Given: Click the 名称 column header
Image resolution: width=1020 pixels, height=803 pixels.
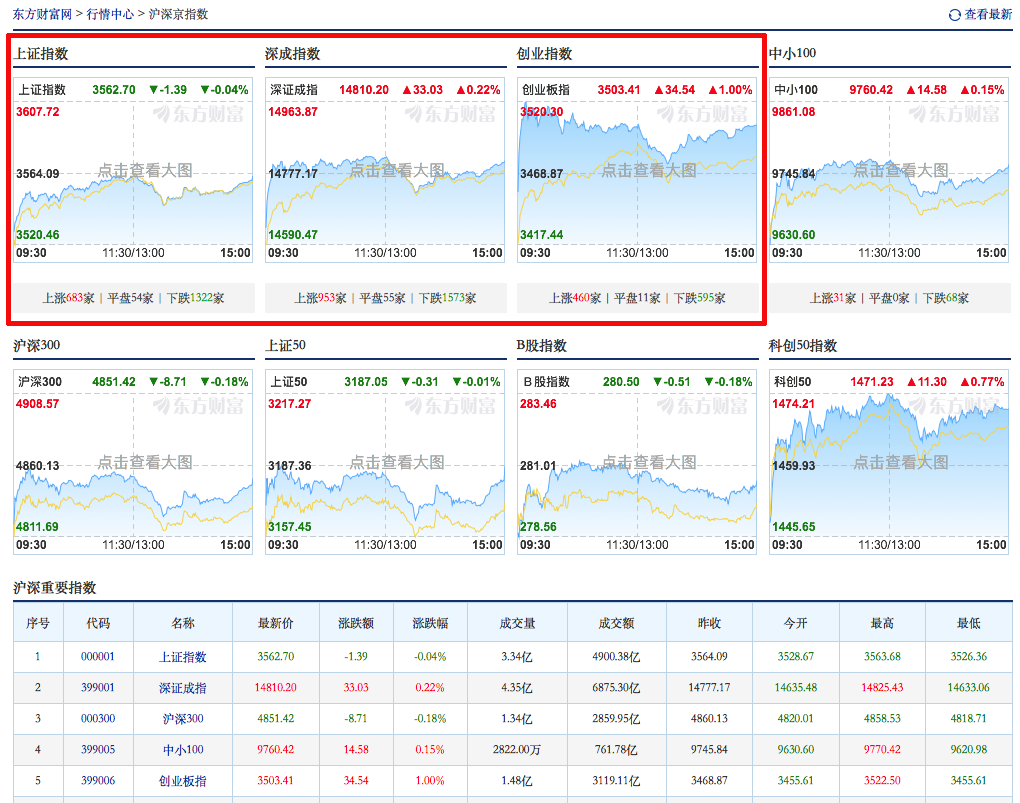Looking at the screenshot, I should click(x=183, y=623).
